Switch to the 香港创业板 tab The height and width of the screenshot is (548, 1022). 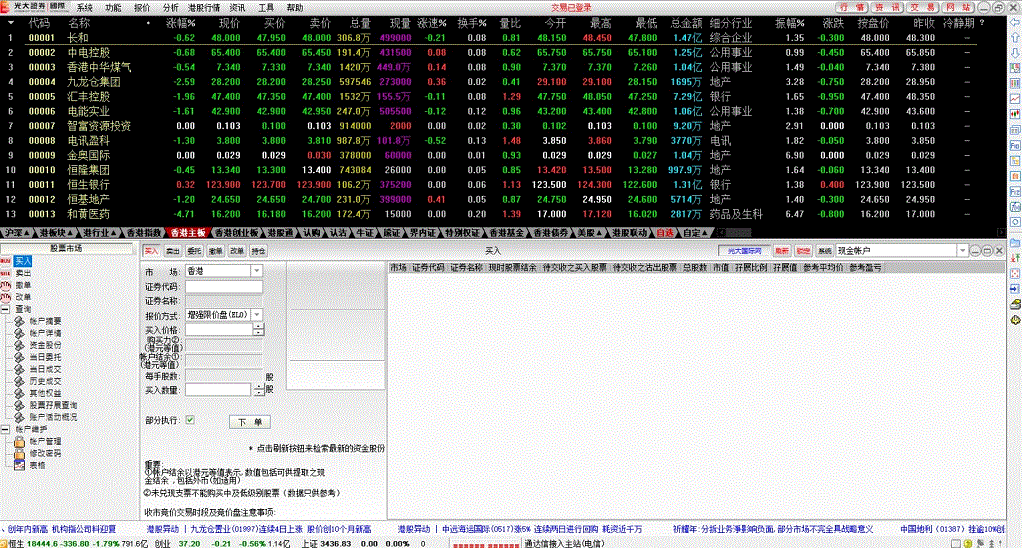point(237,233)
